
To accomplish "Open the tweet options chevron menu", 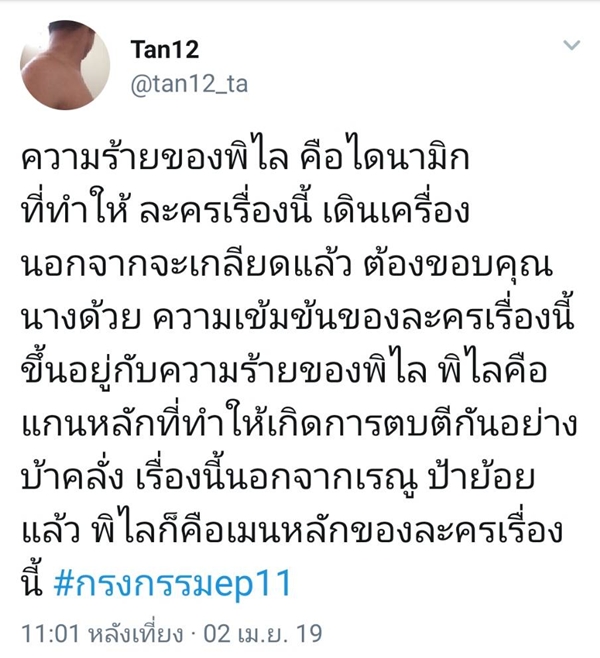I will pos(571,45).
